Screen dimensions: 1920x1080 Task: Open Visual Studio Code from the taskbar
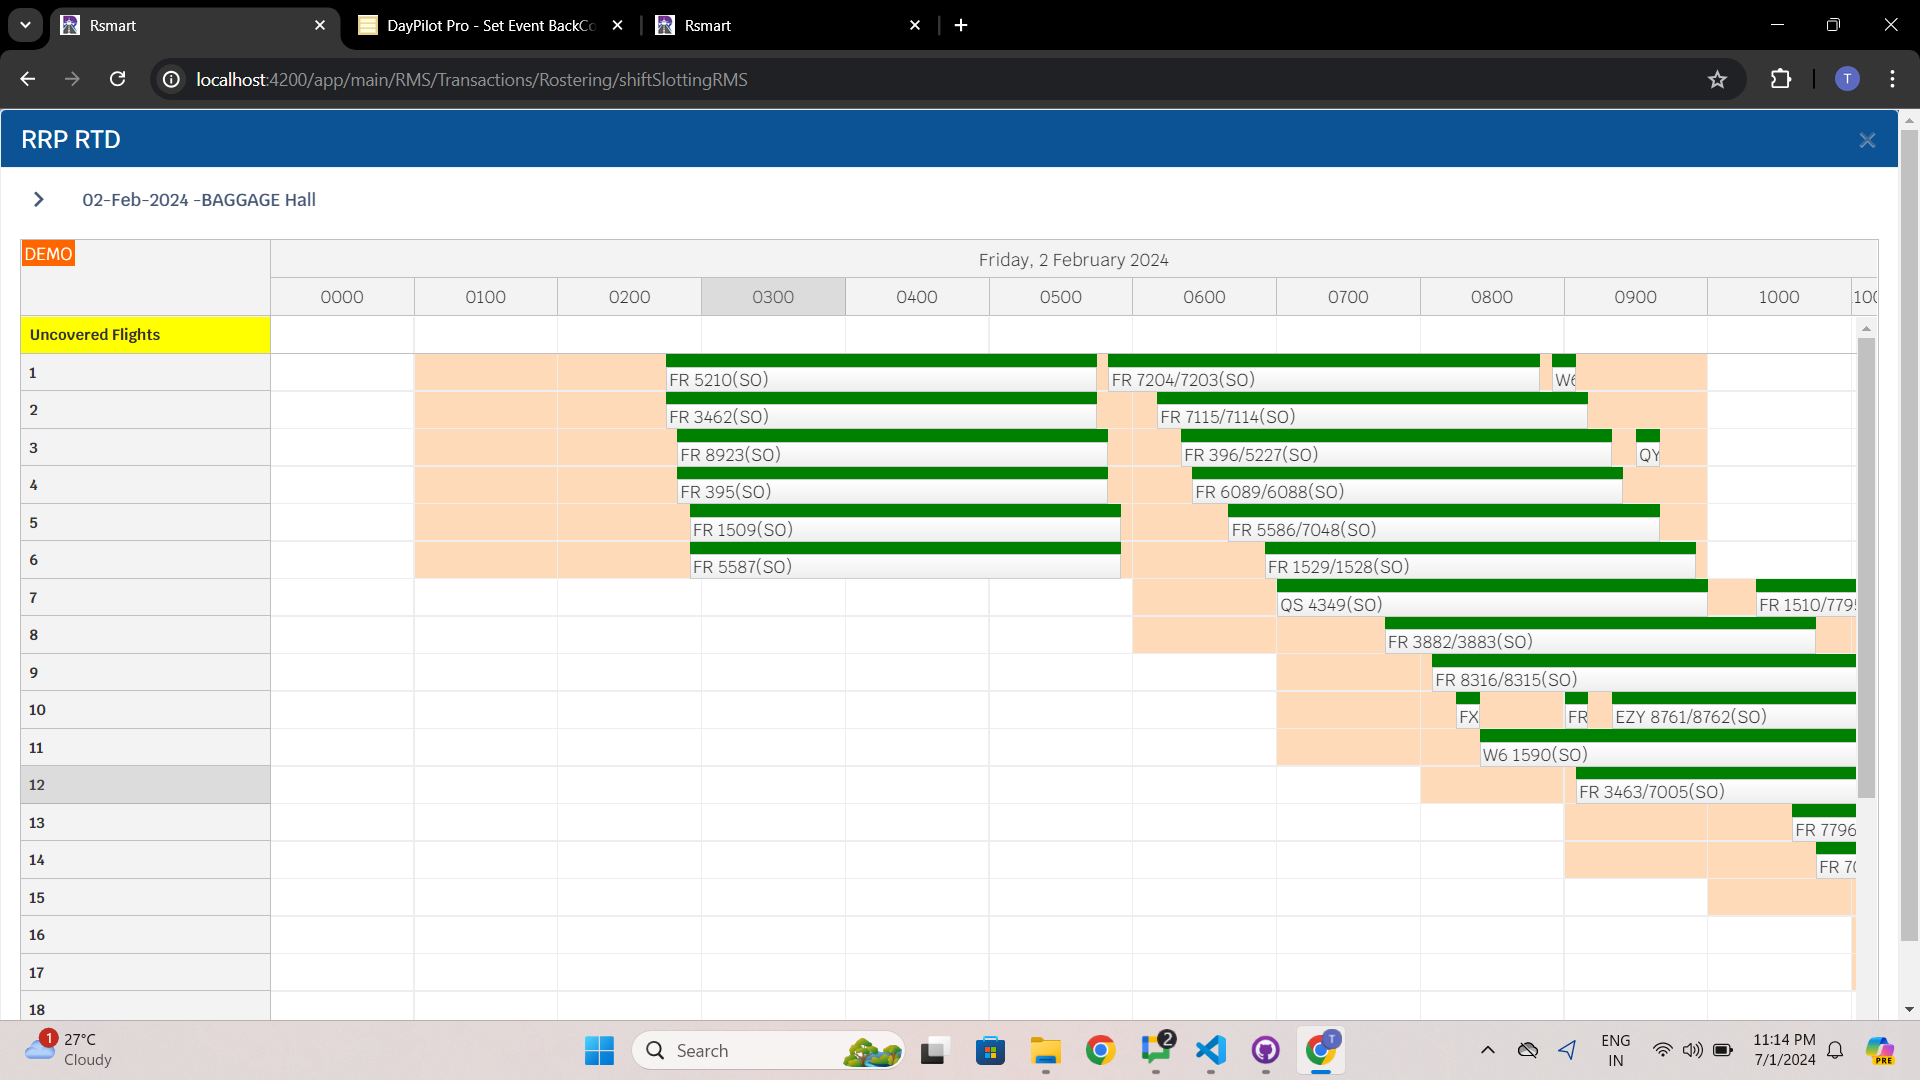point(1210,1050)
